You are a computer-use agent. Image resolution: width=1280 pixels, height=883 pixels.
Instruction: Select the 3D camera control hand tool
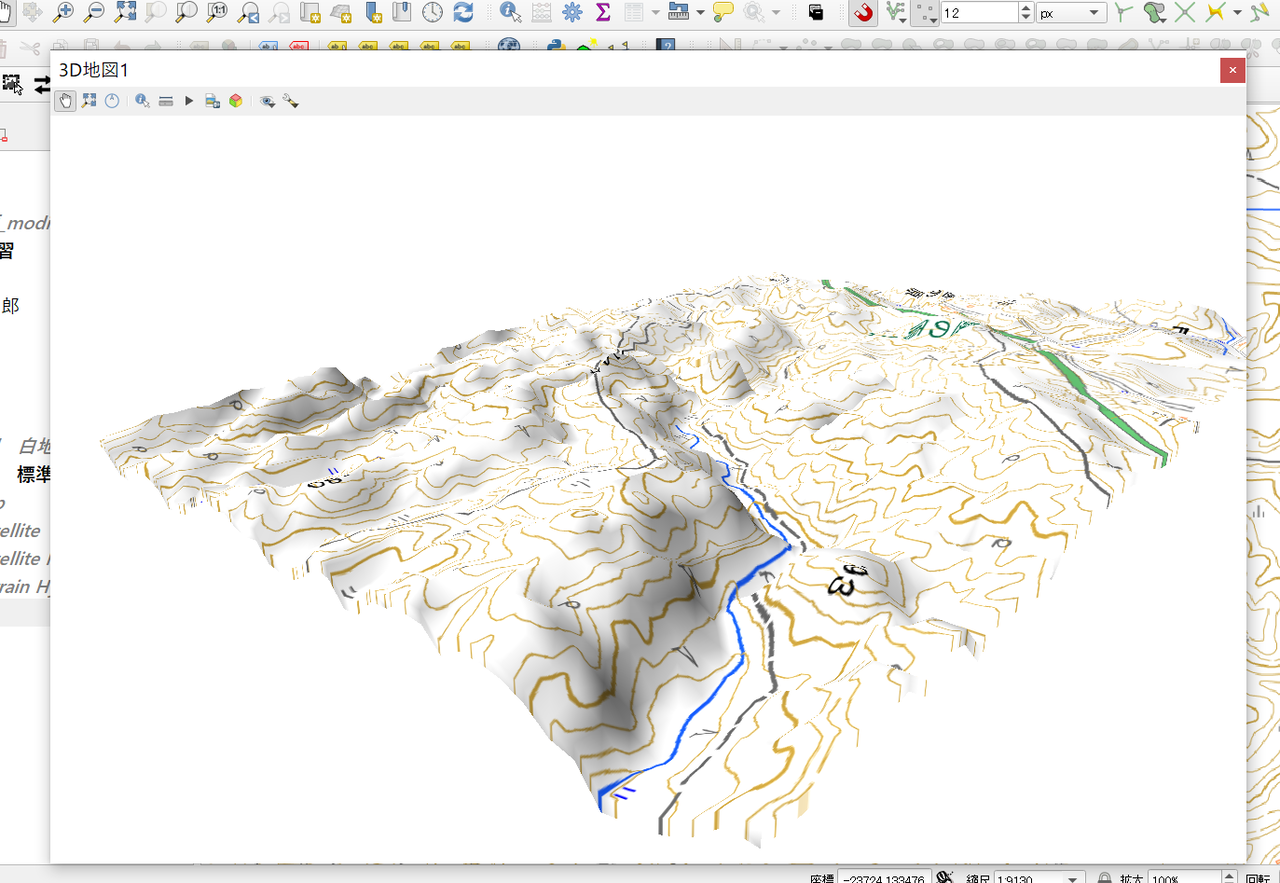click(65, 101)
